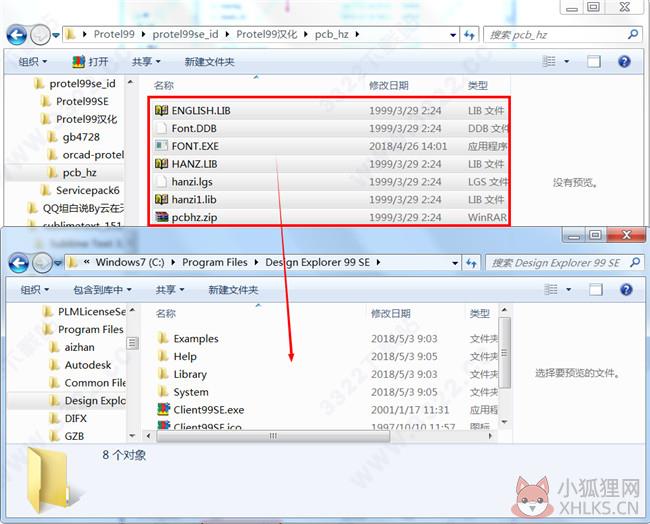Screen dimensions: 650x524
Task: Select Servicepack6 folder in navigation tree
Action: [81, 190]
